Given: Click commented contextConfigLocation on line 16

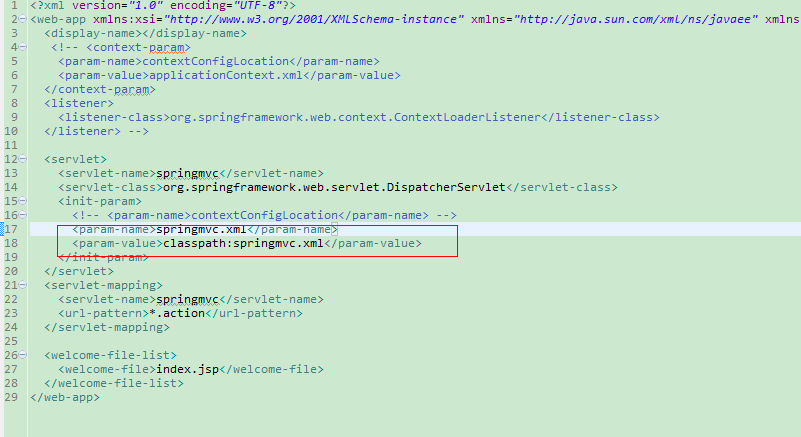Looking at the screenshot, I should point(265,215).
